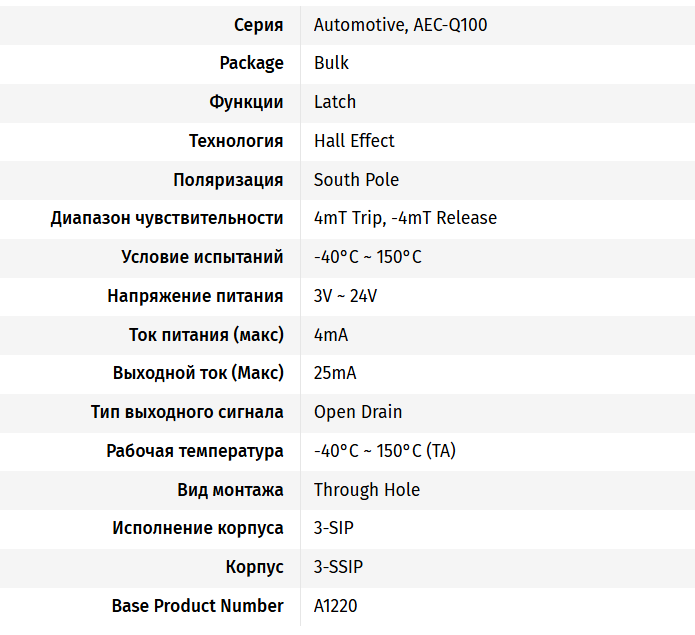Select the 'Latch' function value

point(335,102)
